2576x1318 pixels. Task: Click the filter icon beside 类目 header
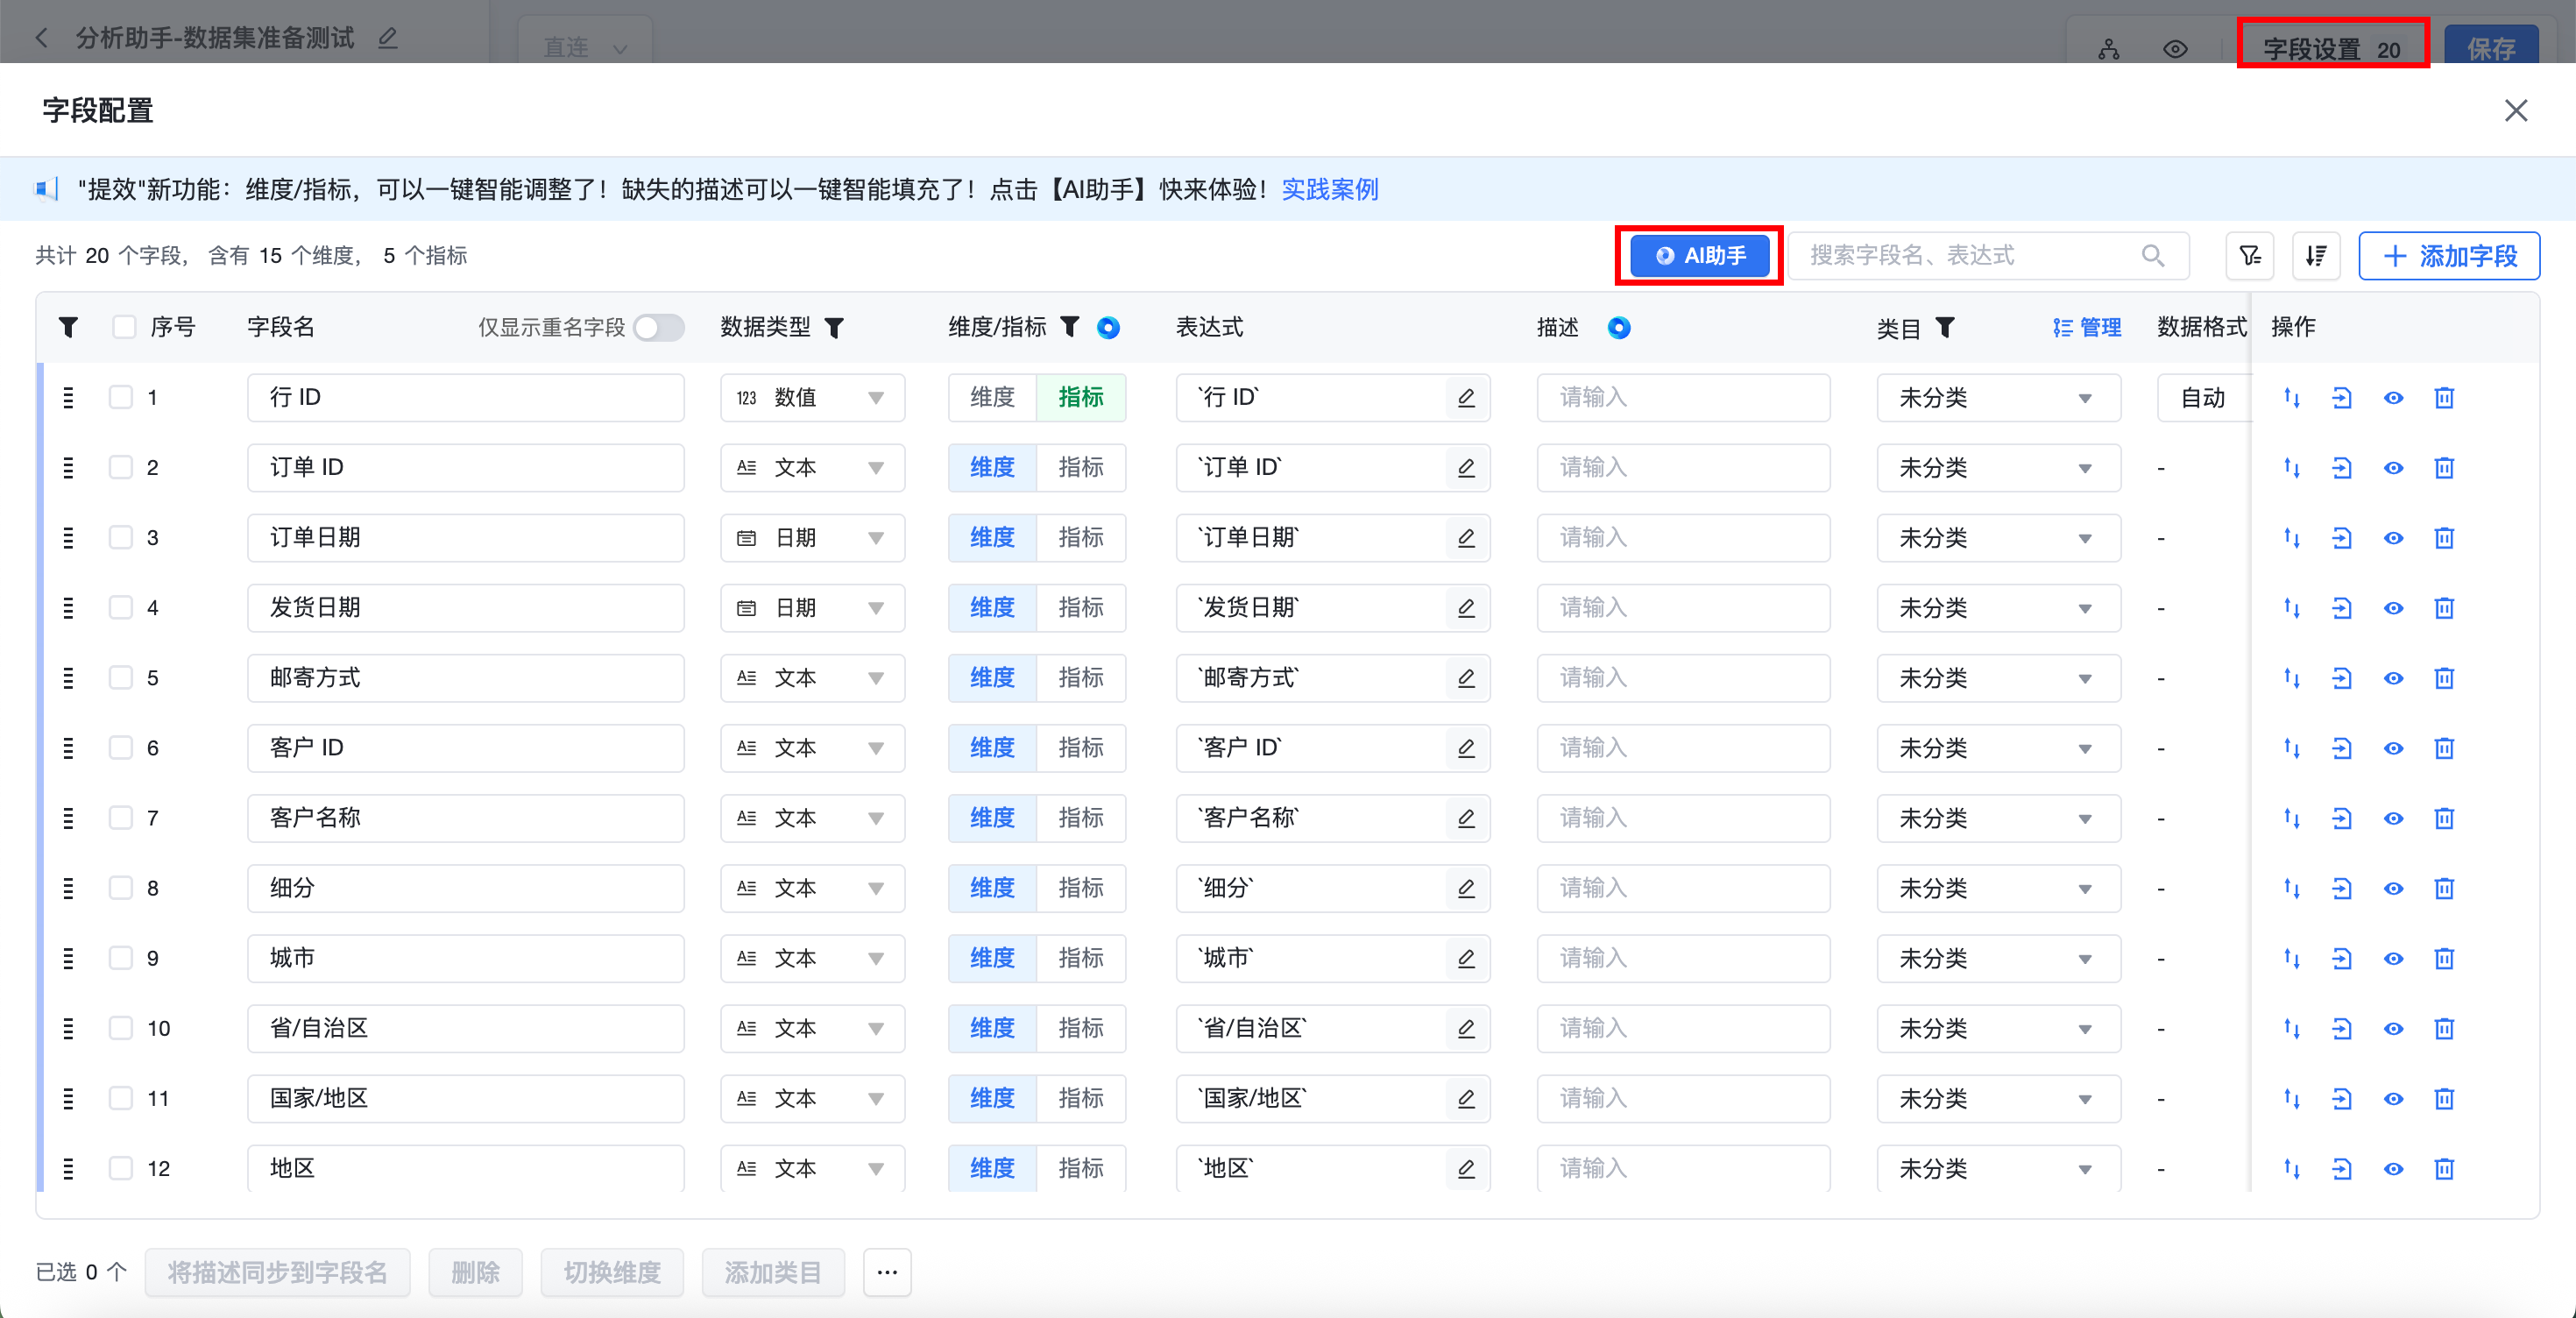point(1945,326)
